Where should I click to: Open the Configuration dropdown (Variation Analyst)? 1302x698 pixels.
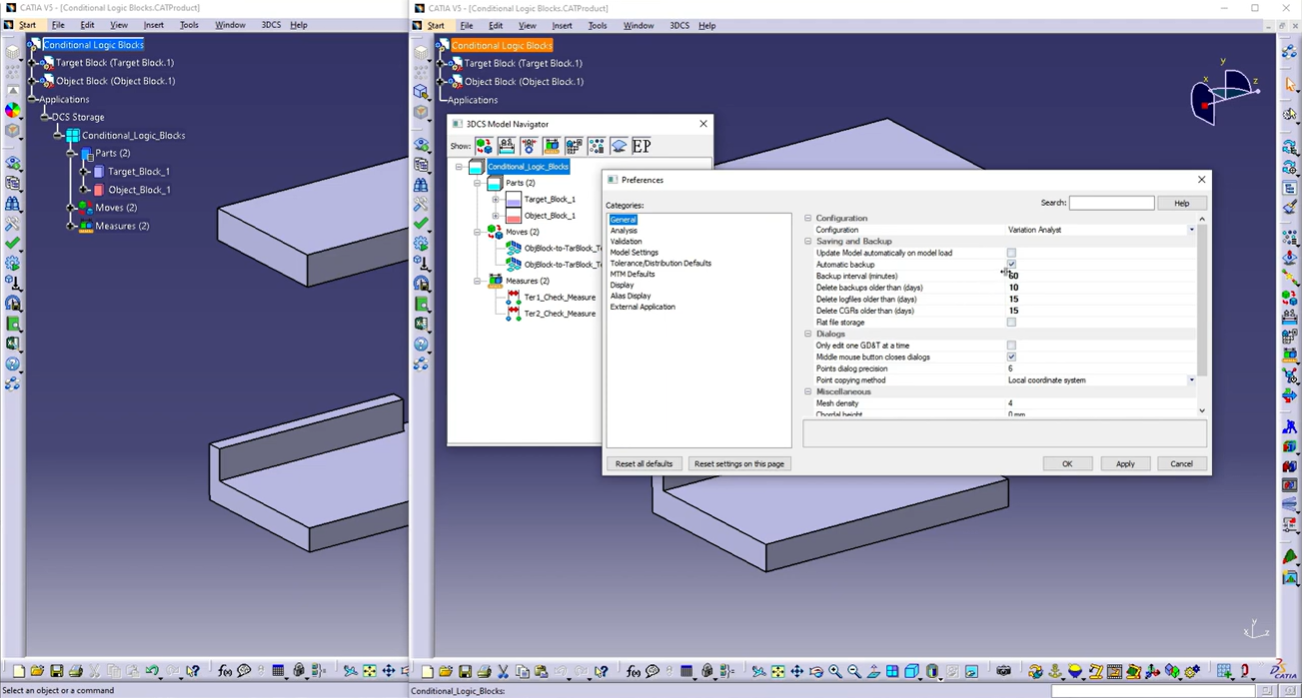click(x=1191, y=230)
